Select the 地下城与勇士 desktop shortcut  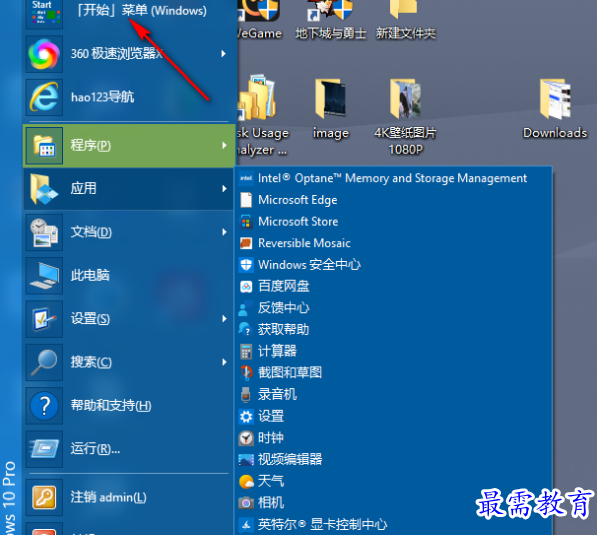331,21
